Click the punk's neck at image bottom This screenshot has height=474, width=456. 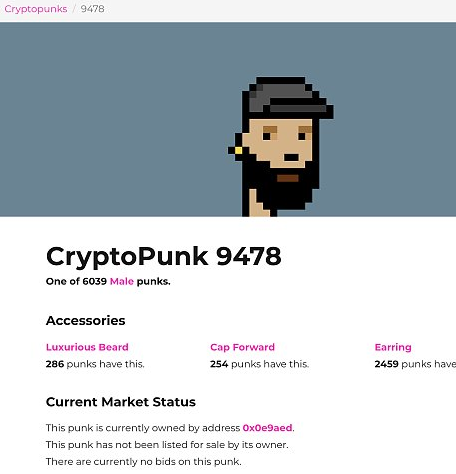click(x=258, y=204)
